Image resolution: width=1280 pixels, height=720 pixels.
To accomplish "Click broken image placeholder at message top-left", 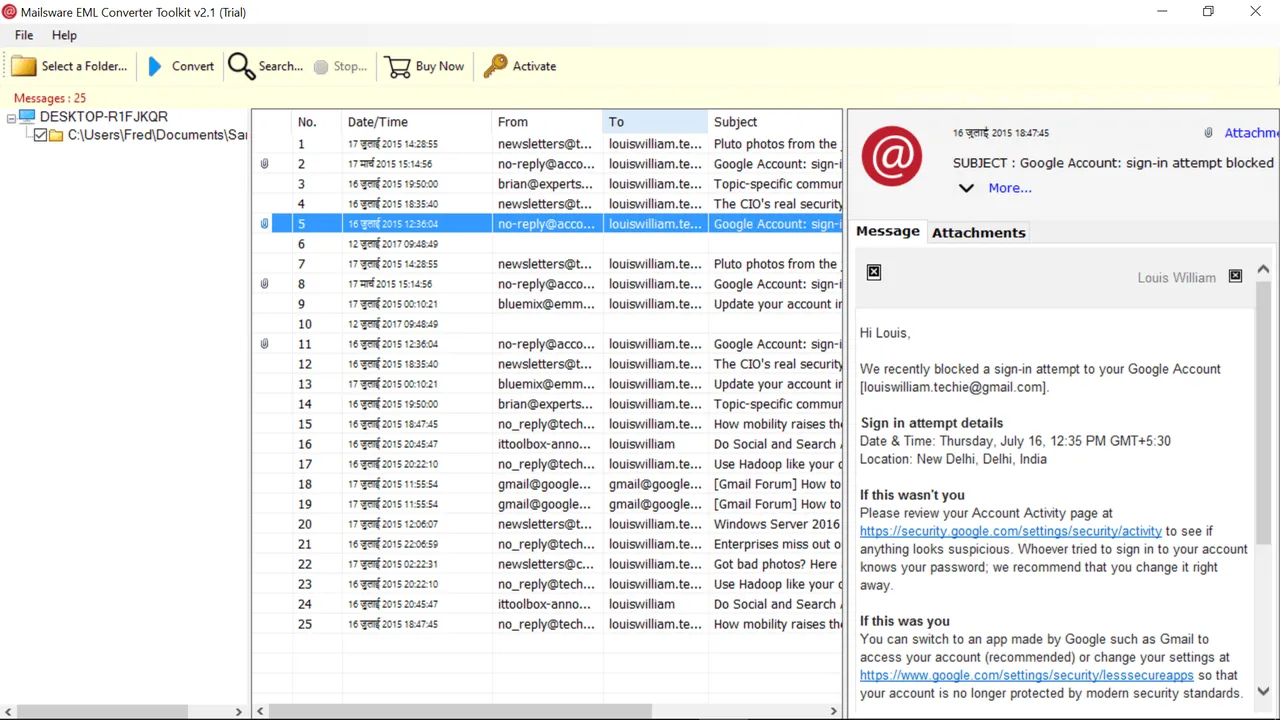I will pos(874,272).
